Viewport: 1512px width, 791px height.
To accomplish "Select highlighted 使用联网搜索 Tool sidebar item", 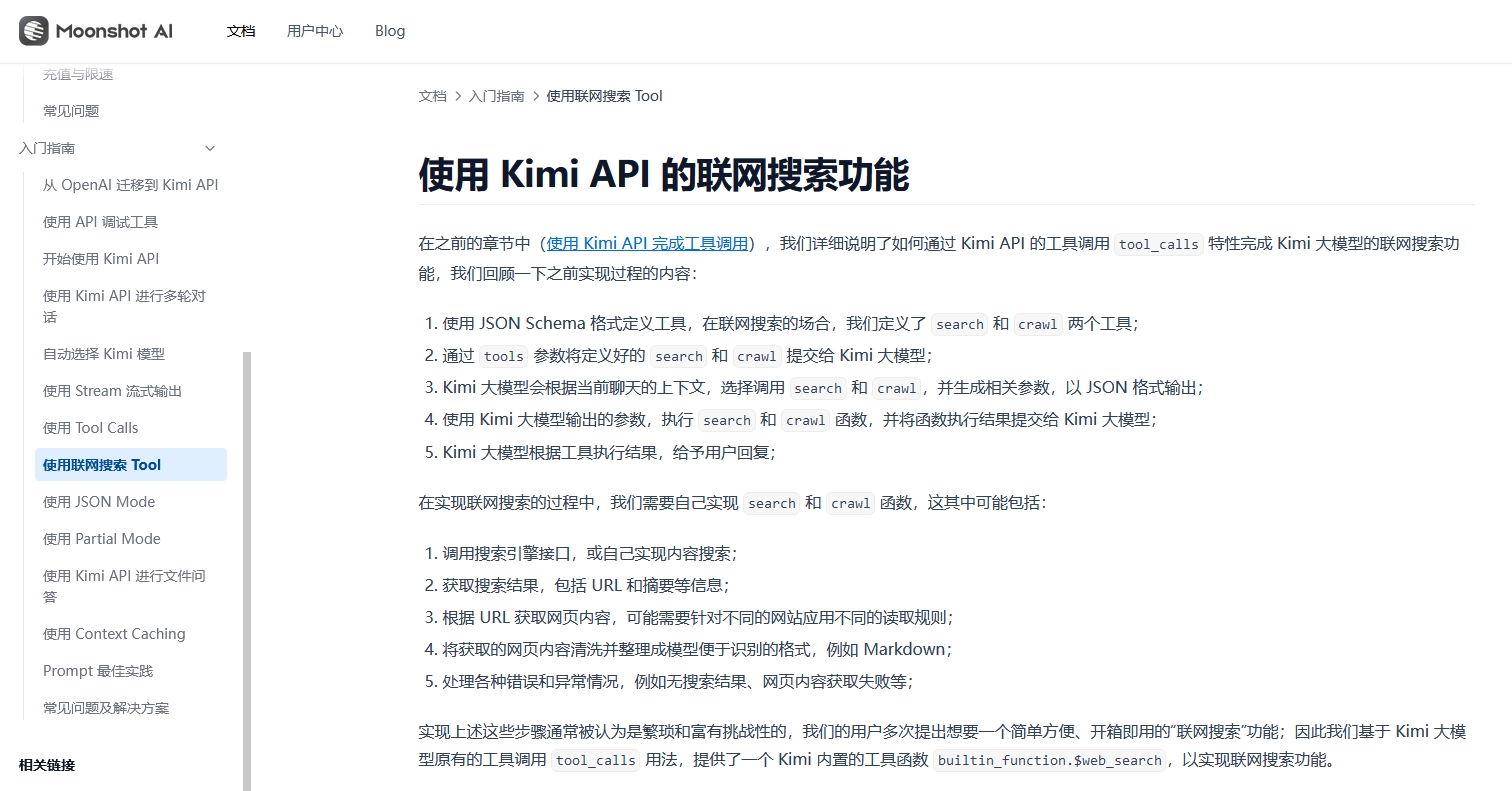I will point(131,465).
